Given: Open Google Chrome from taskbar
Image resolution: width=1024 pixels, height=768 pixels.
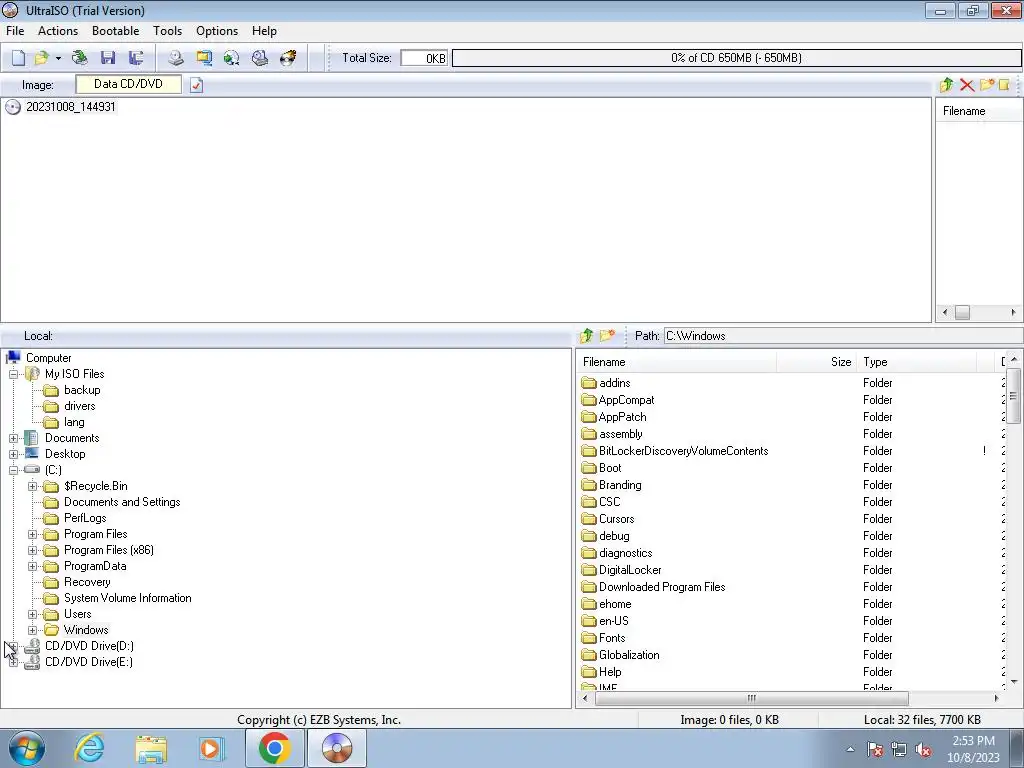Looking at the screenshot, I should (x=274, y=748).
